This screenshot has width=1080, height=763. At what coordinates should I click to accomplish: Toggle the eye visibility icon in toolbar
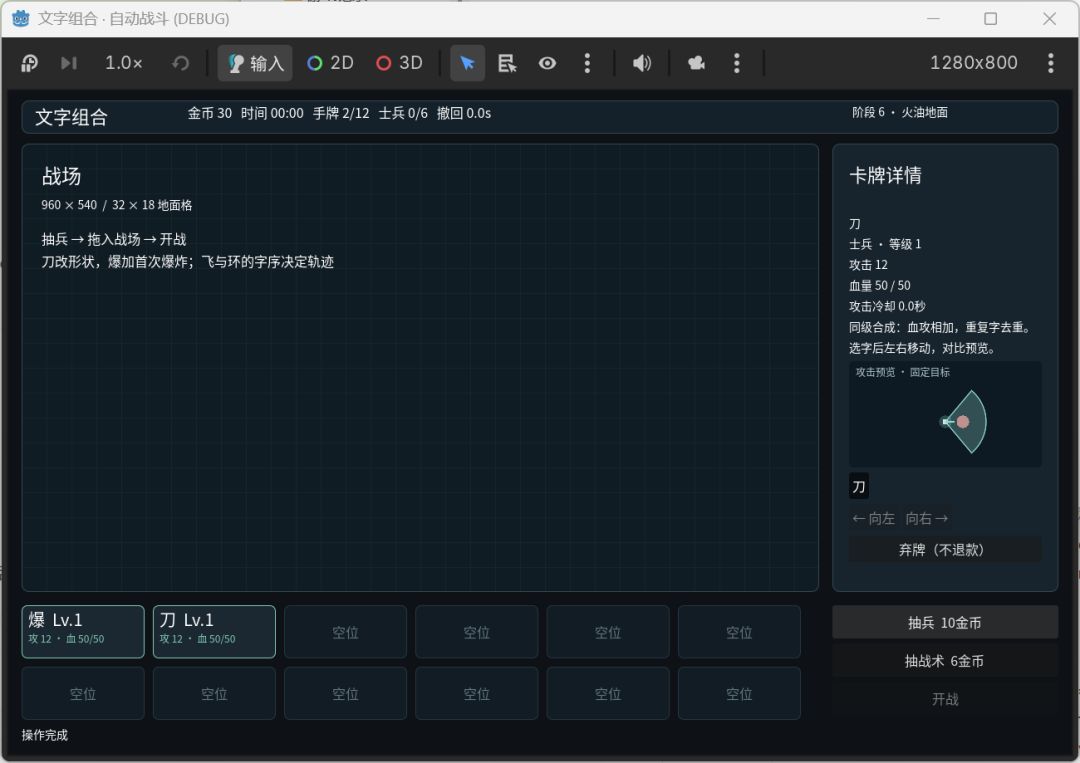point(547,63)
